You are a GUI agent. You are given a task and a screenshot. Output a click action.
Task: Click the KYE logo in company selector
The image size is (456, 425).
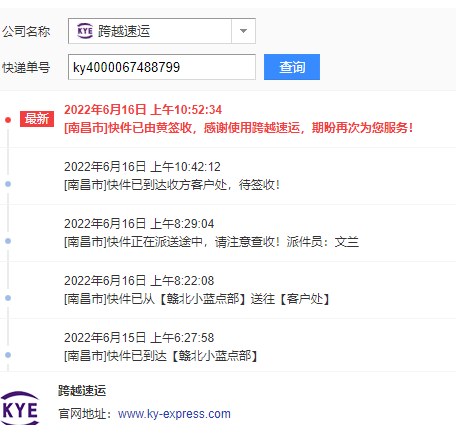85,31
